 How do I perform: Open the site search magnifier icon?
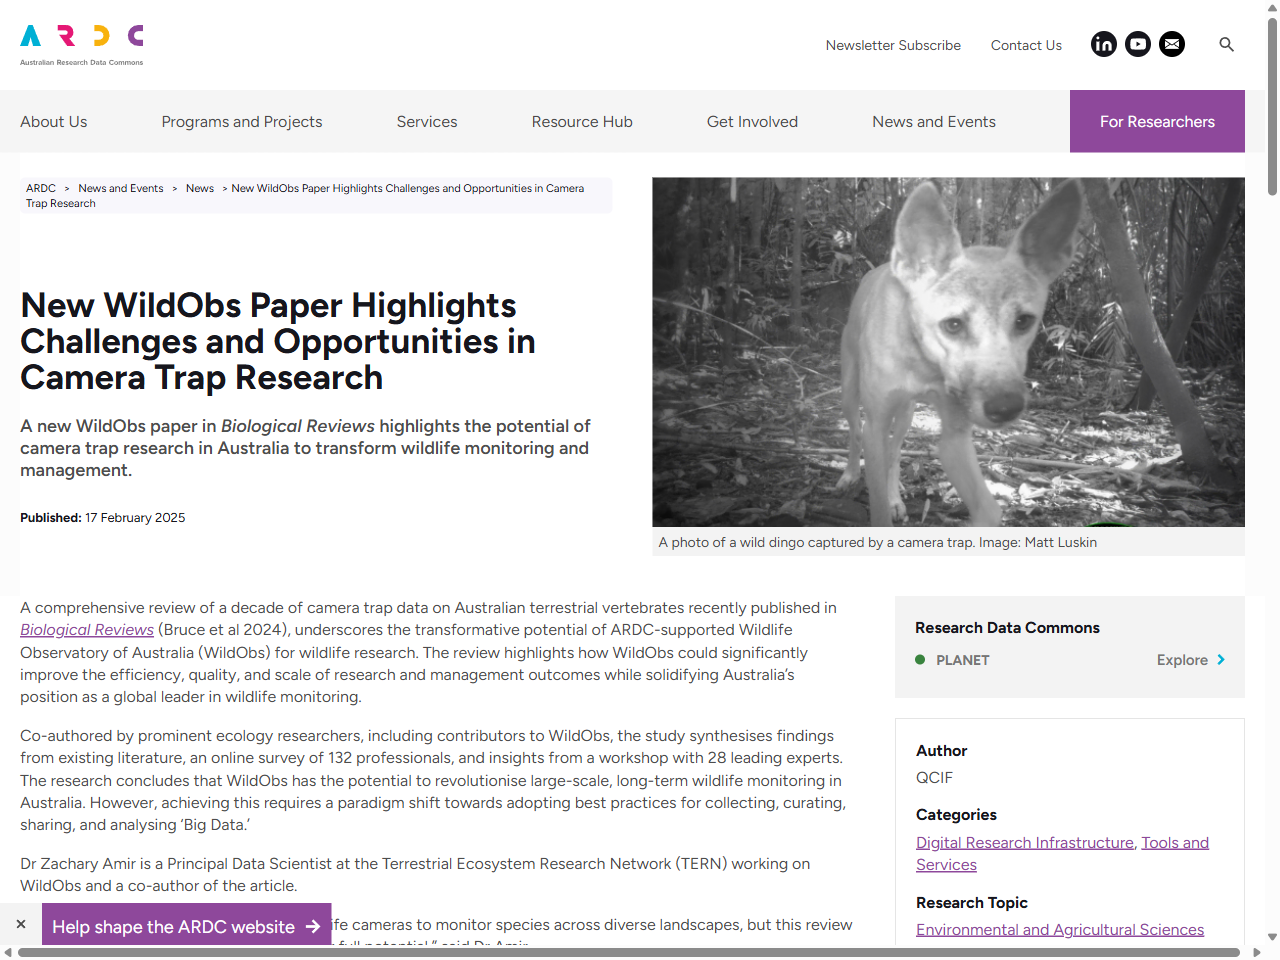[1226, 44]
